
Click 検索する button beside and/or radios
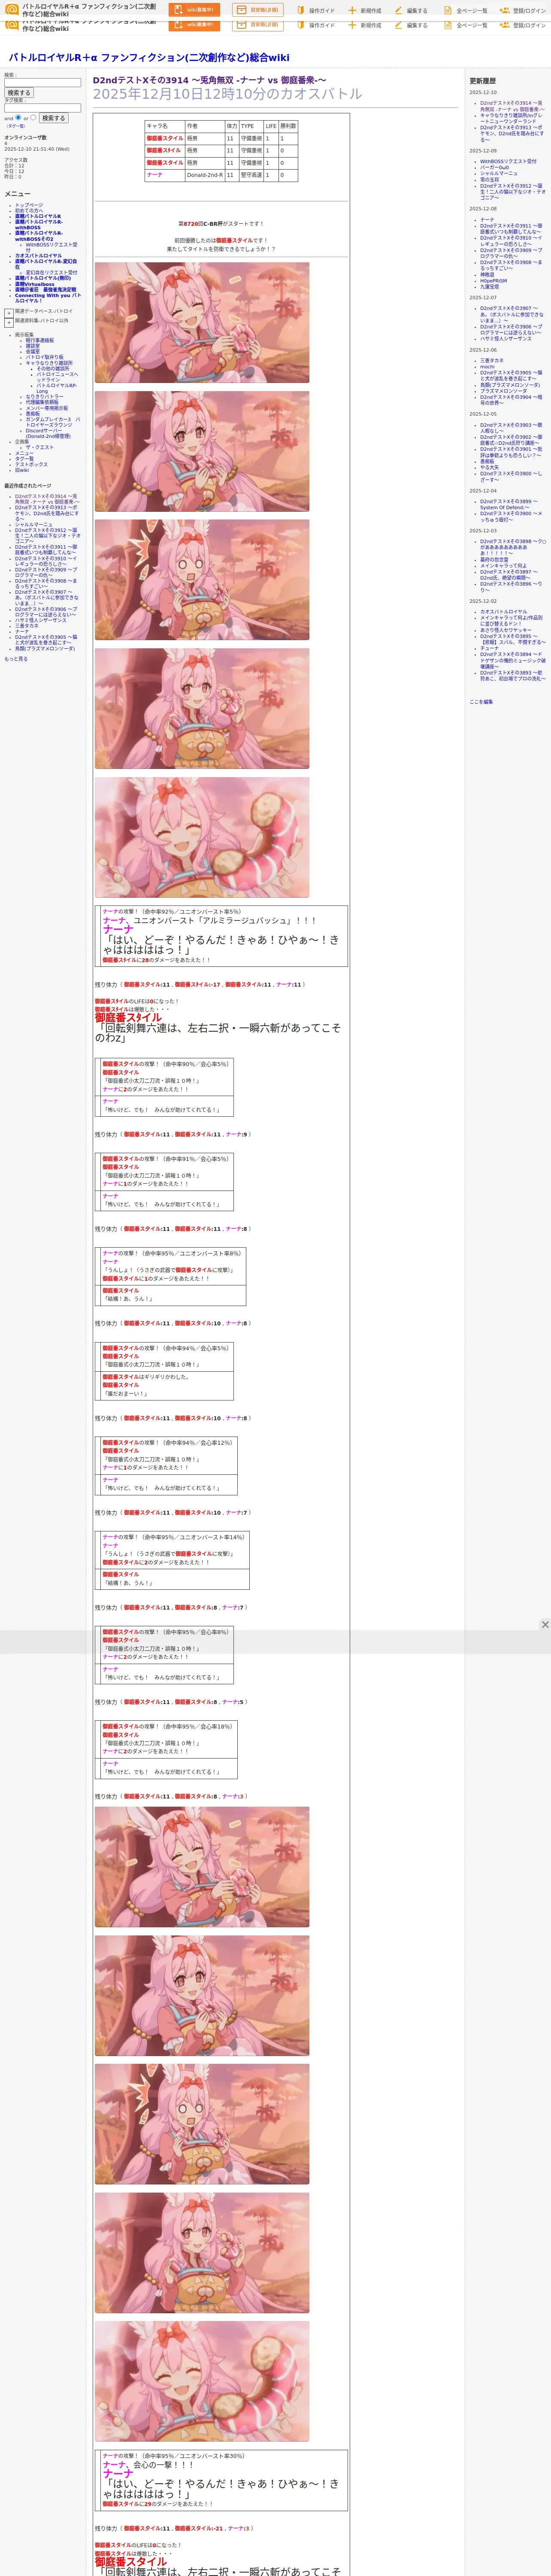tap(53, 118)
